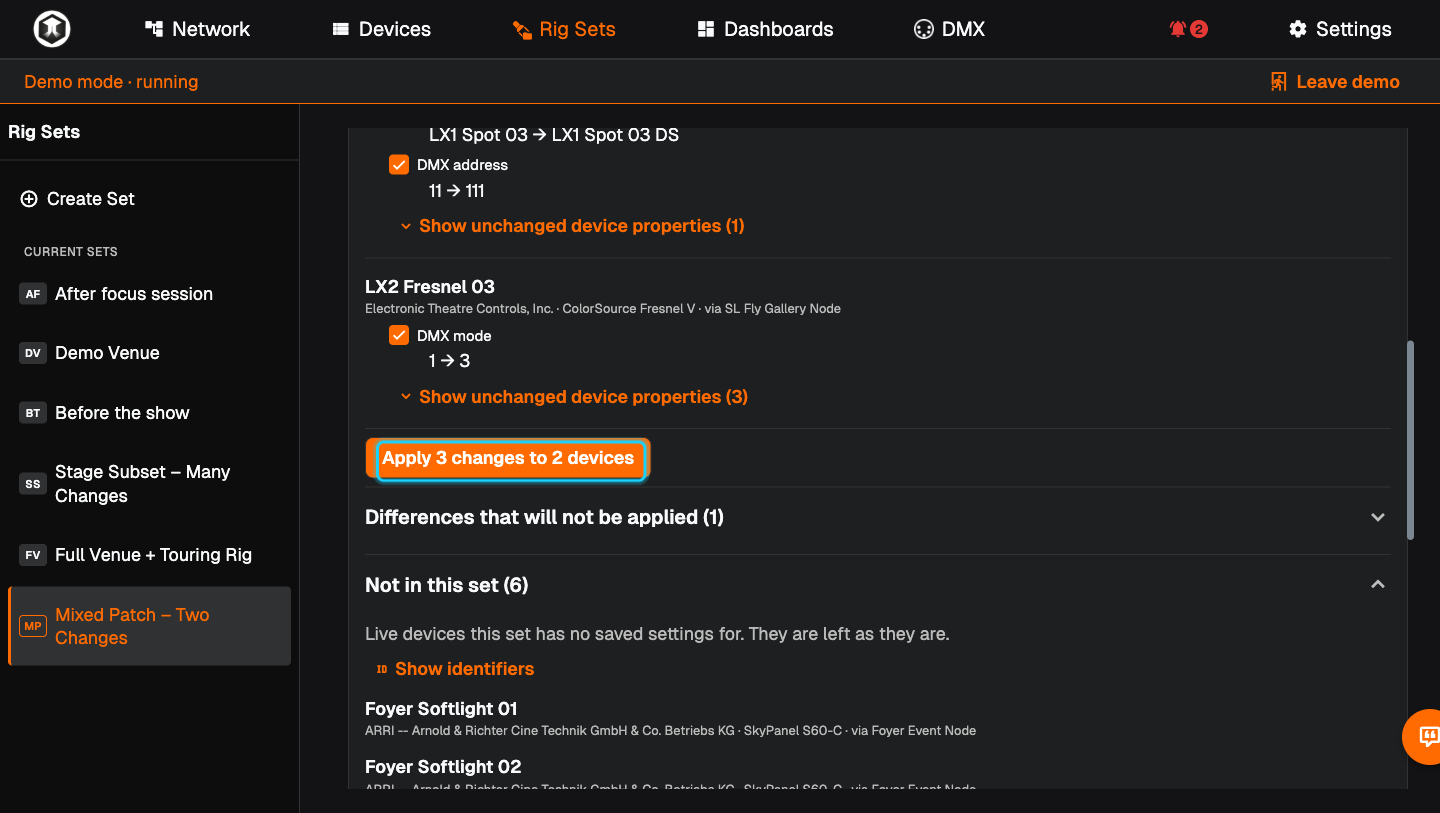
Task: Click the DMX connector icon
Action: tap(923, 29)
